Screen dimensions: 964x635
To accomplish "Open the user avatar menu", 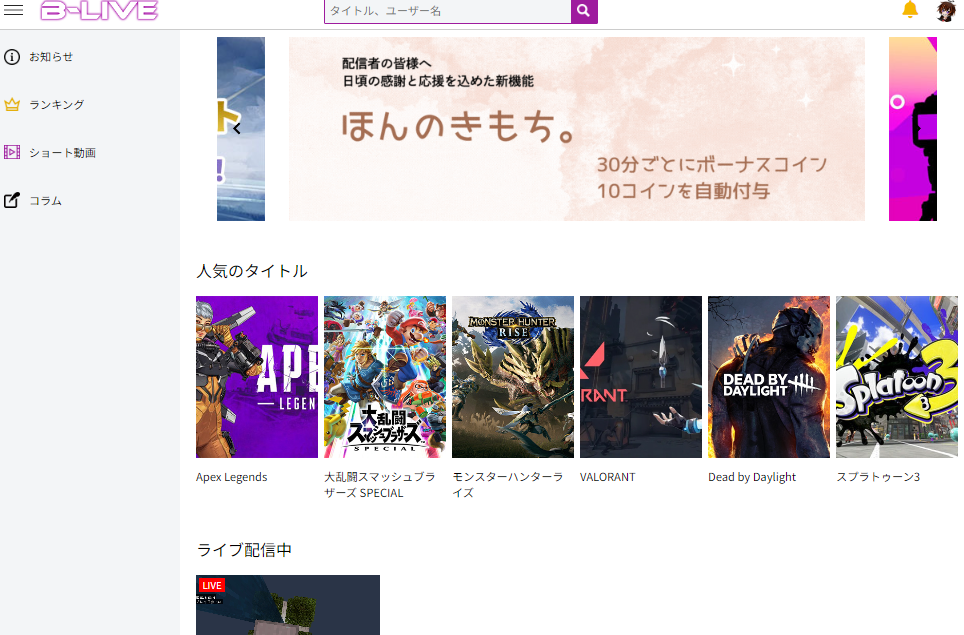I will point(946,10).
